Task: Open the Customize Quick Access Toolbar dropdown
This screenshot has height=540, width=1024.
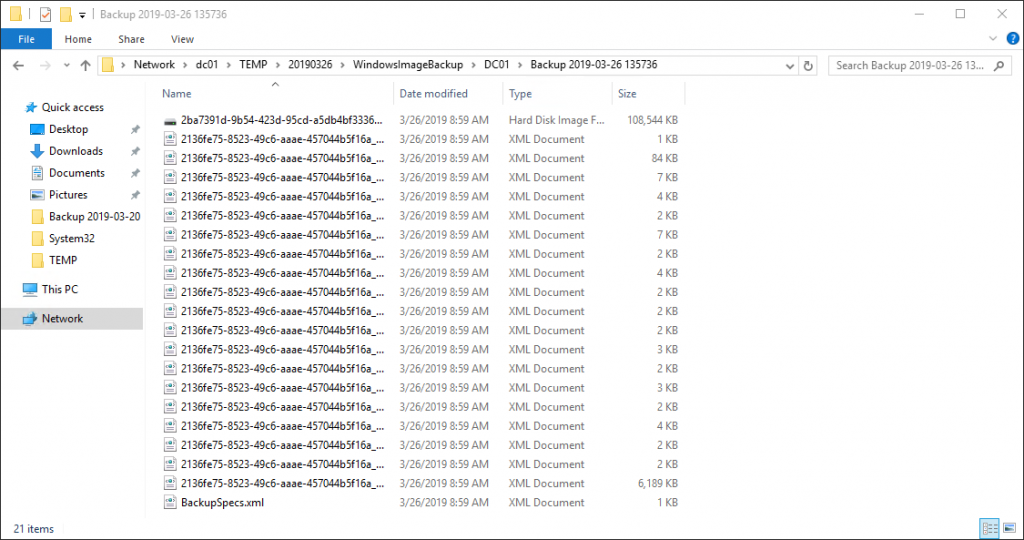Action: pos(82,15)
